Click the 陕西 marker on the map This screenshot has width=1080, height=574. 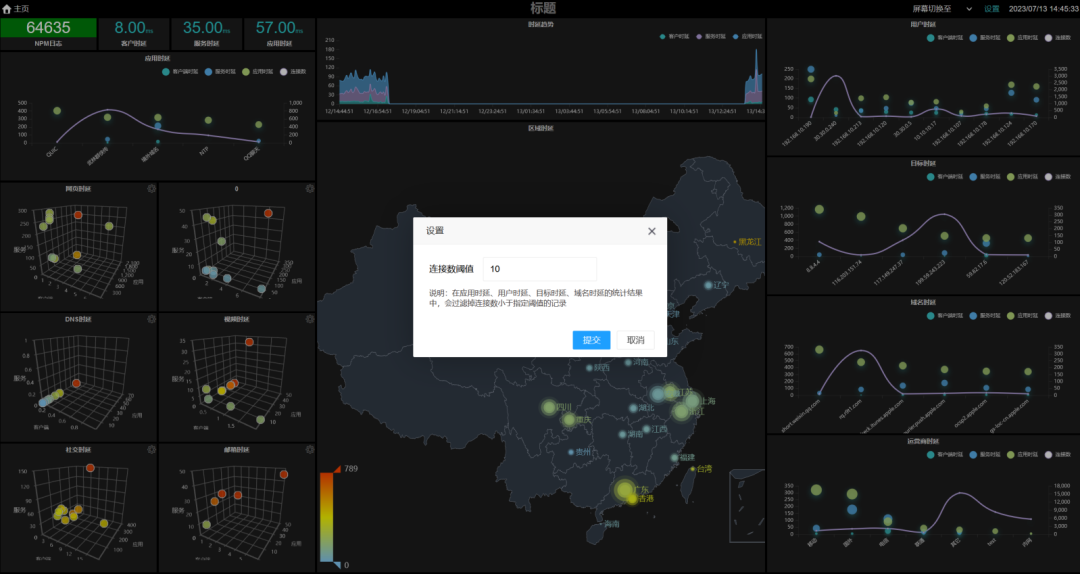[590, 368]
